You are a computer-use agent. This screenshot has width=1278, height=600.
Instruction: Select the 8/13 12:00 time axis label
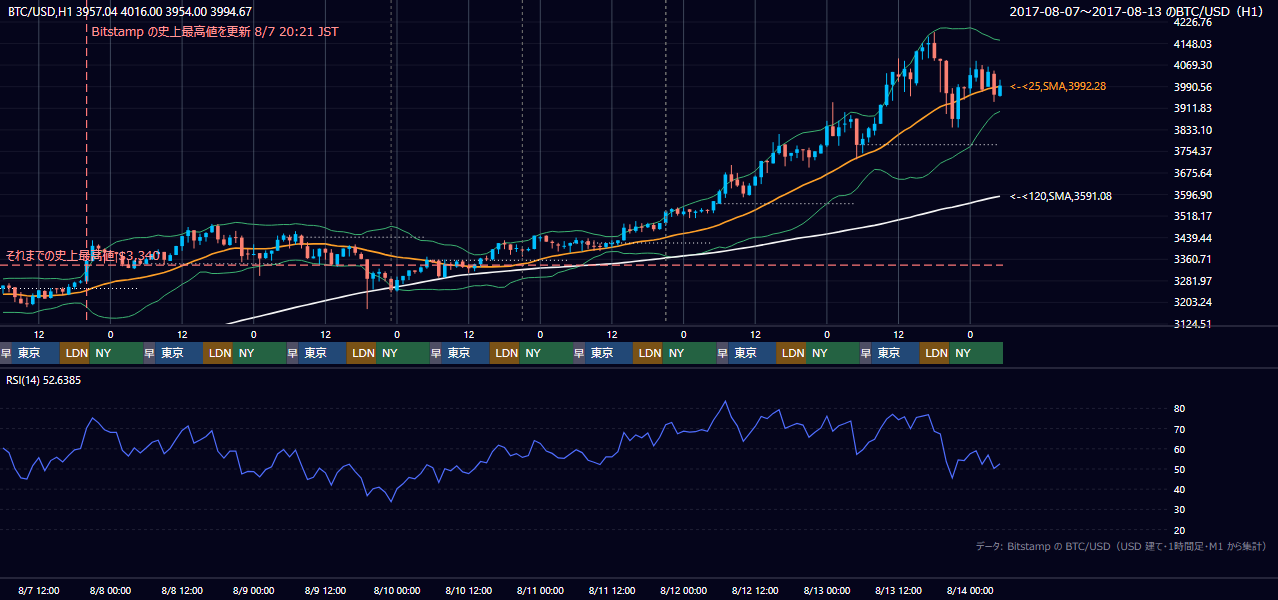point(900,590)
